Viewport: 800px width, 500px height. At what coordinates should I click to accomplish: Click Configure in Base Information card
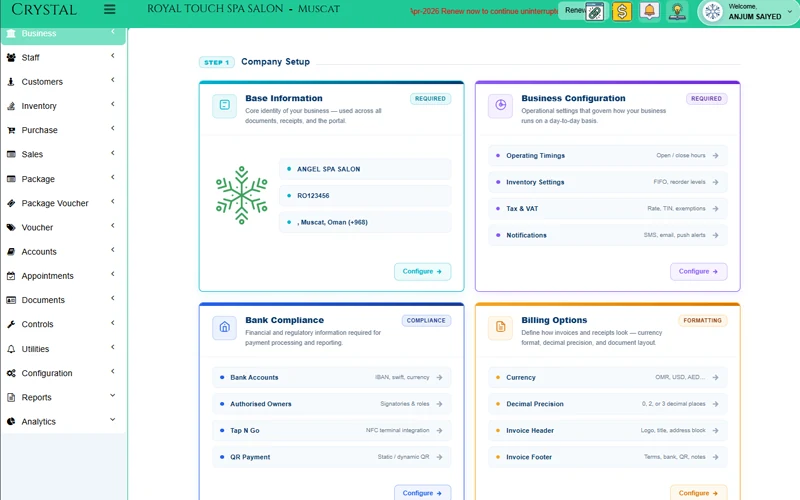(422, 271)
